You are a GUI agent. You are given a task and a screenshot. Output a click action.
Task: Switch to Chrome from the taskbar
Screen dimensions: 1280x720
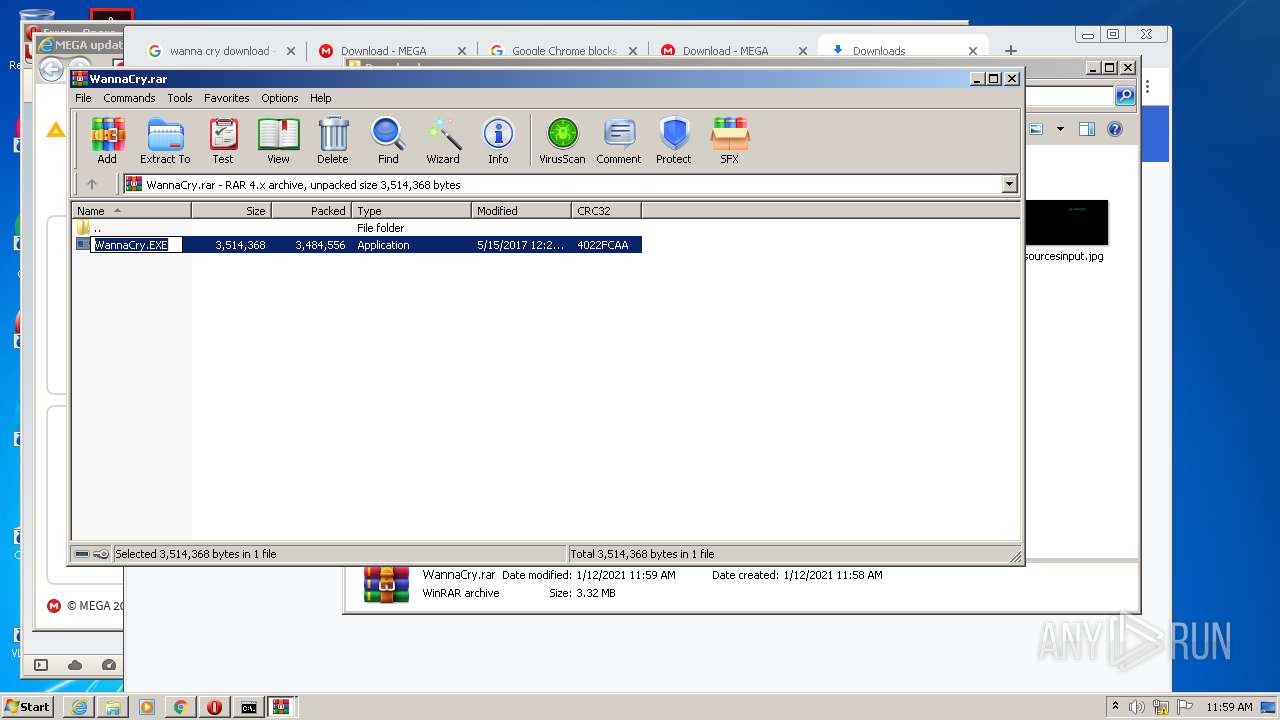[x=180, y=707]
